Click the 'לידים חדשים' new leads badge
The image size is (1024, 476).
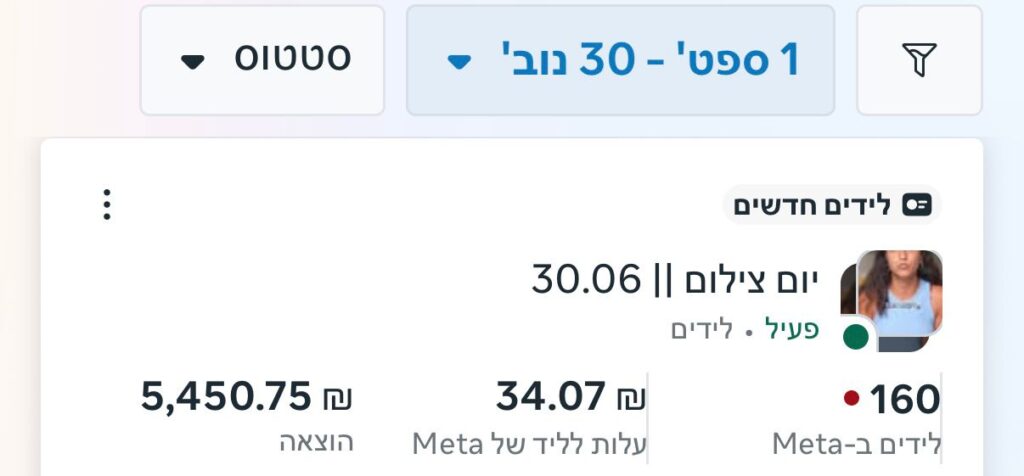click(x=832, y=206)
